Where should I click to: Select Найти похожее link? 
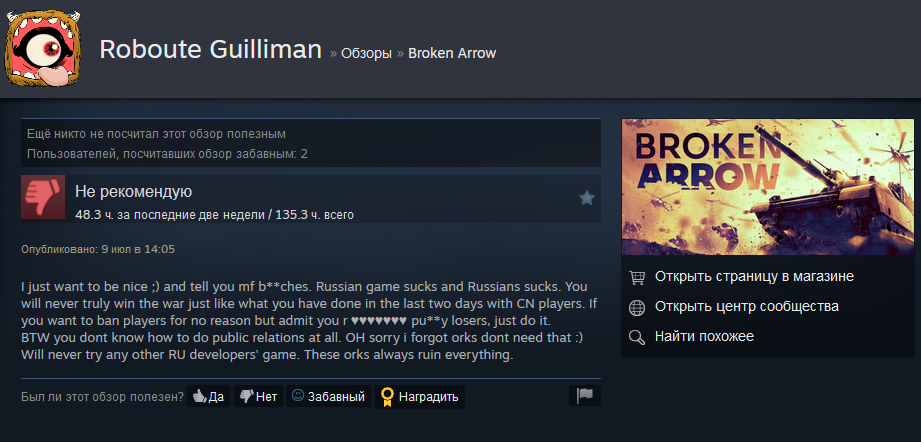click(x=704, y=336)
